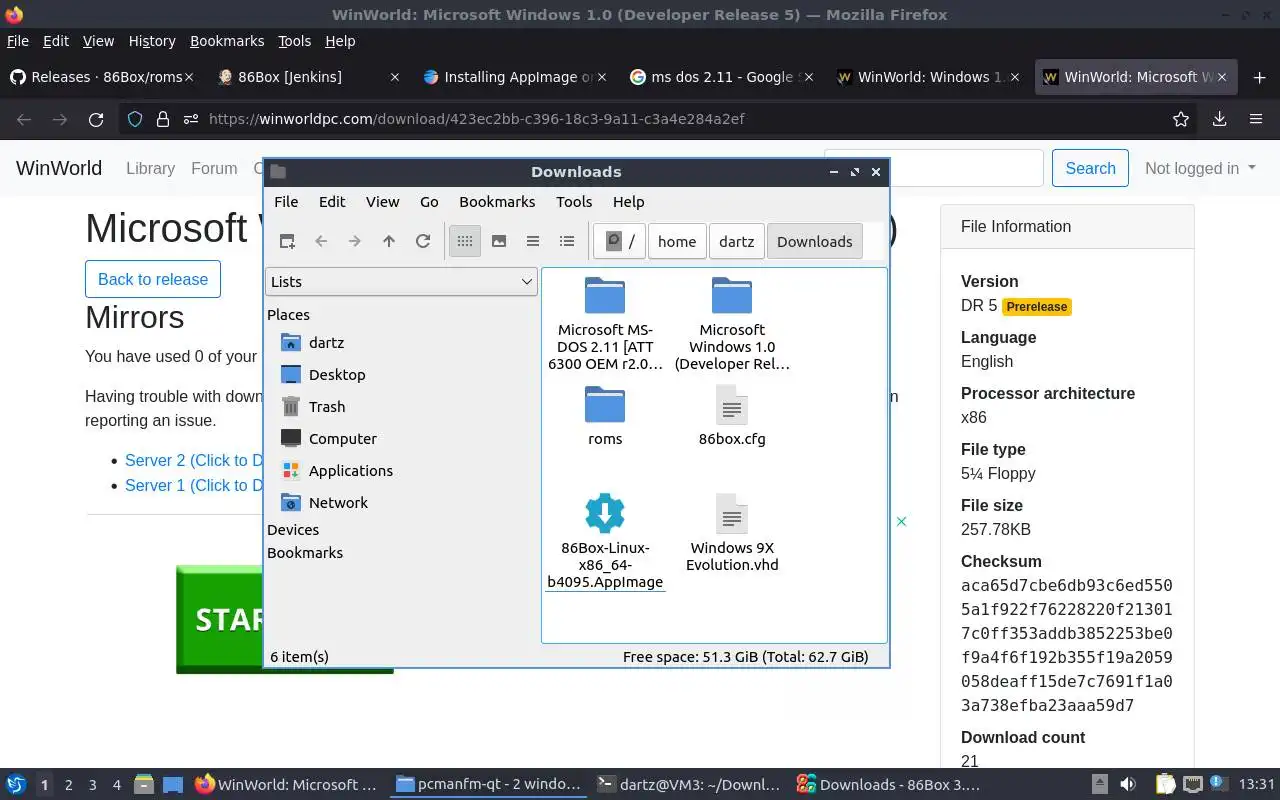Switch to icon view mode
This screenshot has height=800, width=1280.
[x=465, y=241]
